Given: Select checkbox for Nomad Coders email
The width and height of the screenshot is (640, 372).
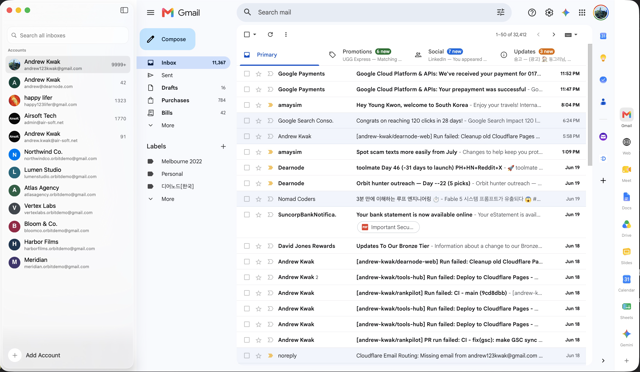Looking at the screenshot, I should click(x=247, y=199).
